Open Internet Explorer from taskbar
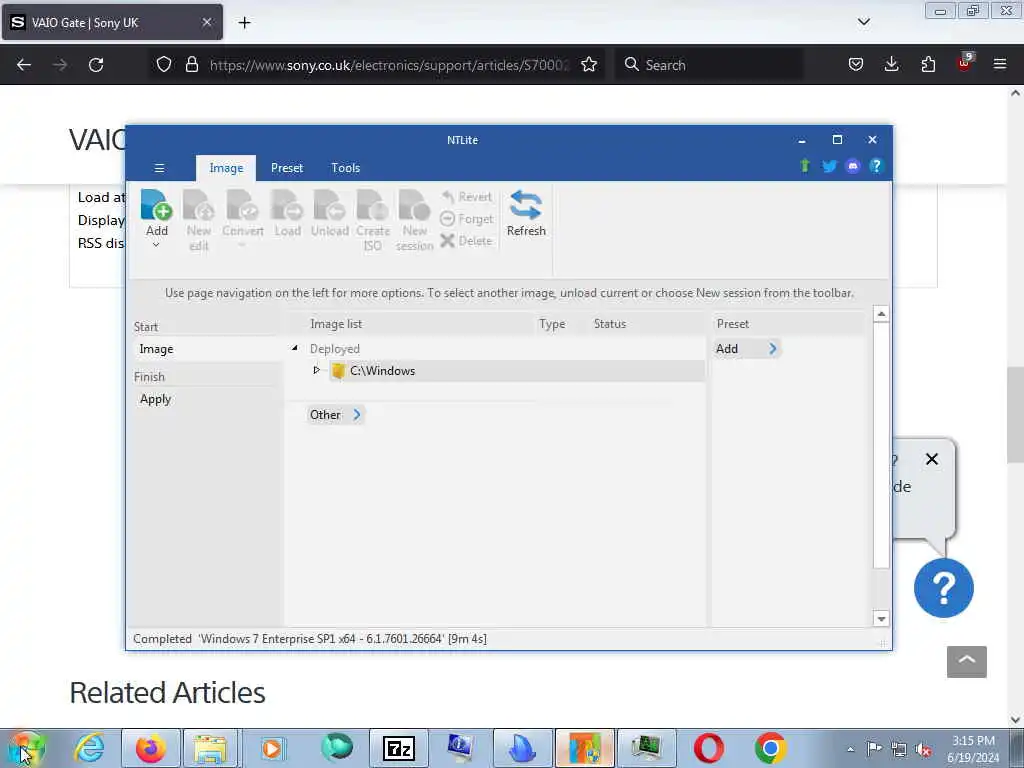The height and width of the screenshot is (768, 1024). tap(89, 748)
